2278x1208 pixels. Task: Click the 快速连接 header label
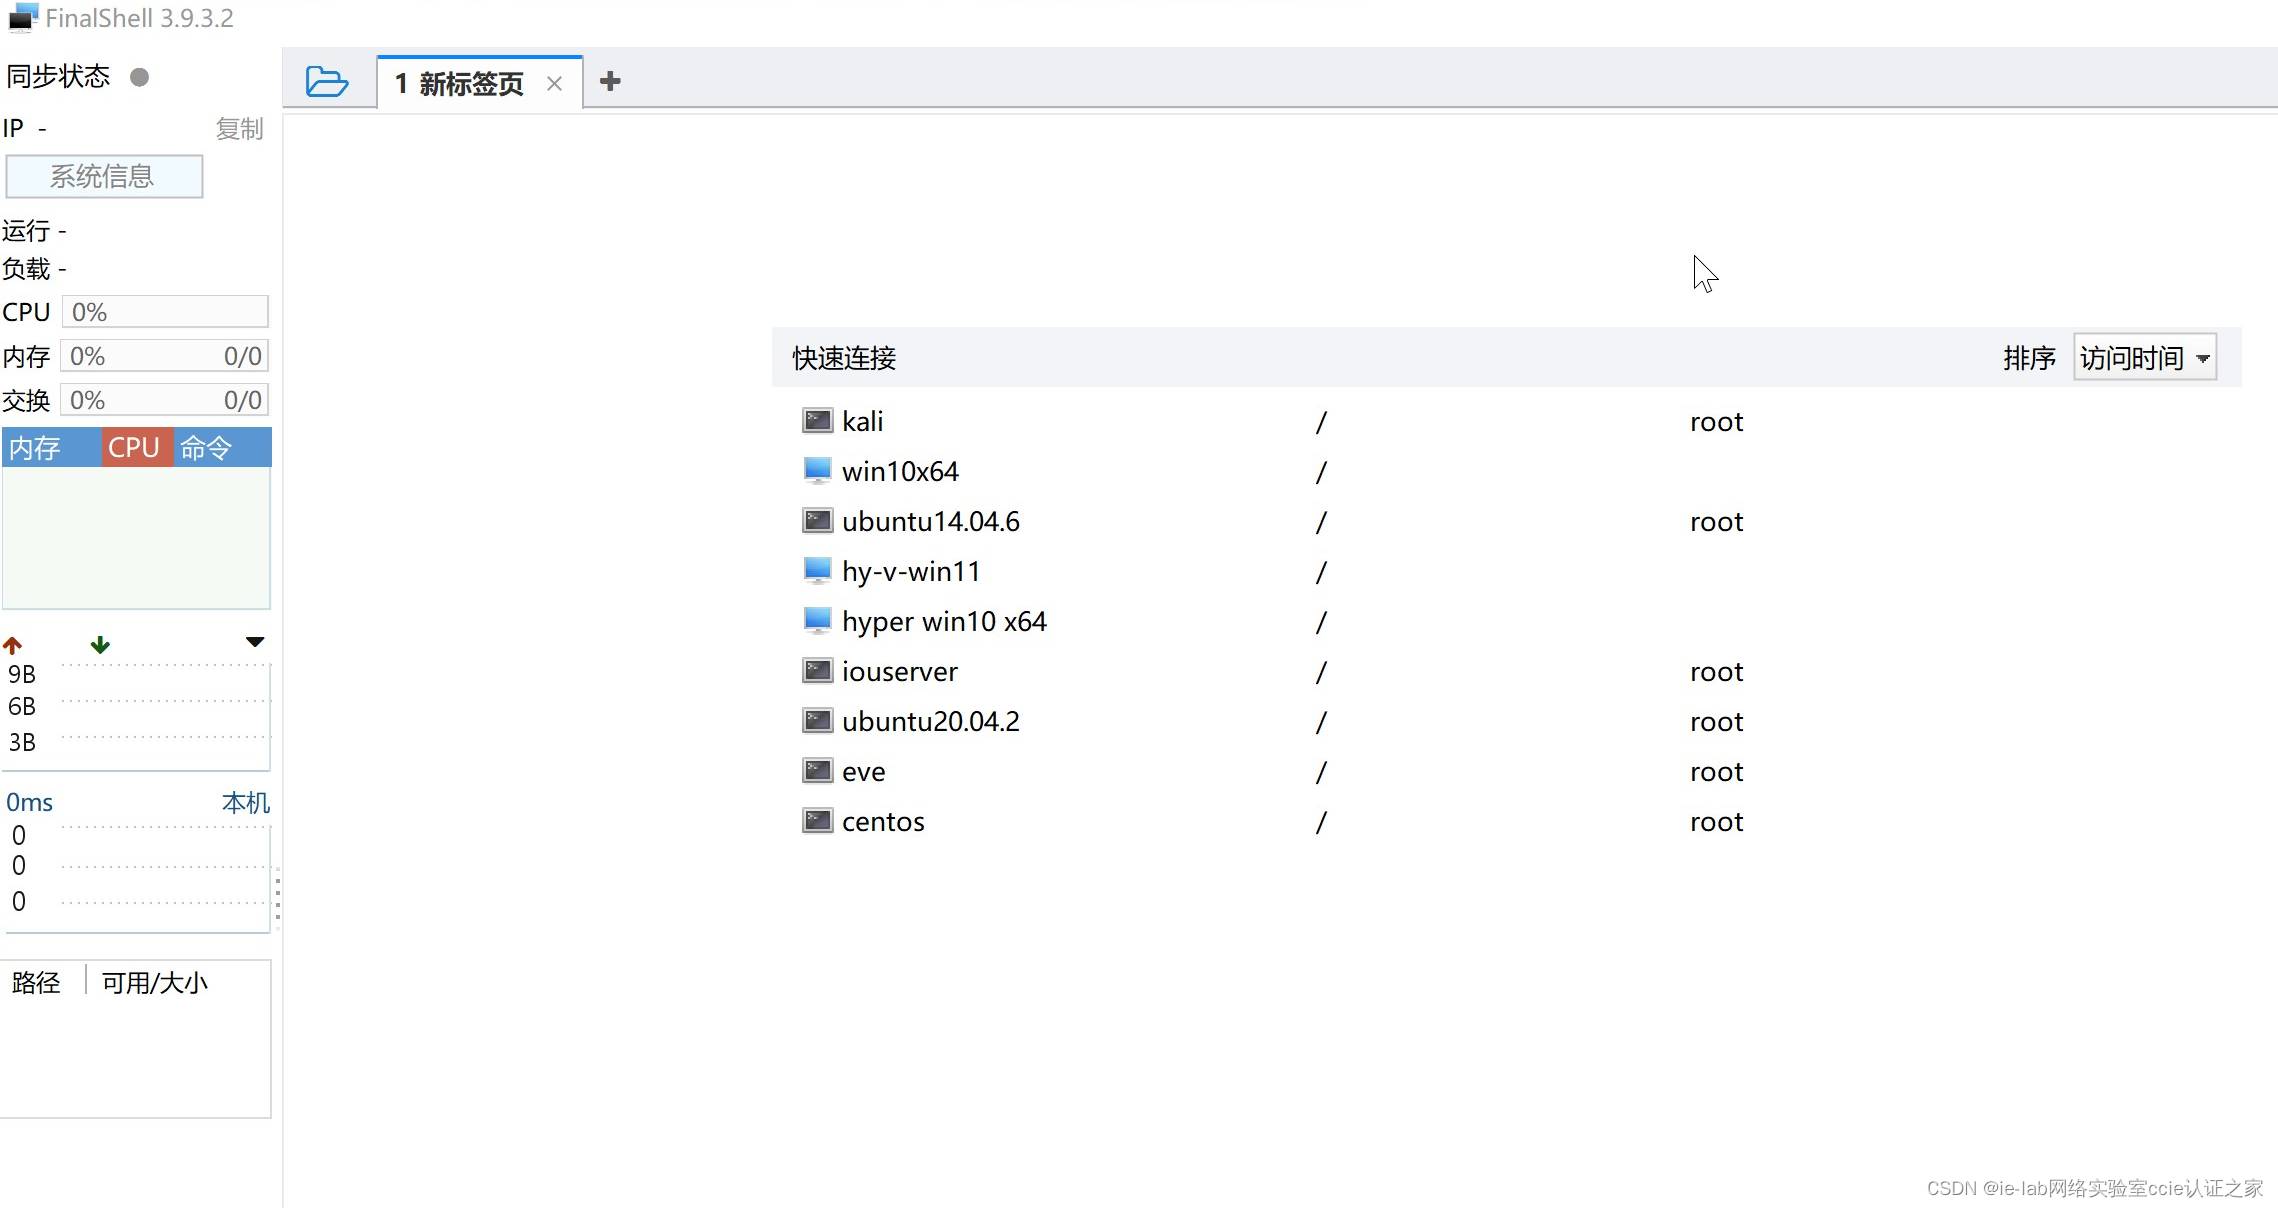click(844, 358)
